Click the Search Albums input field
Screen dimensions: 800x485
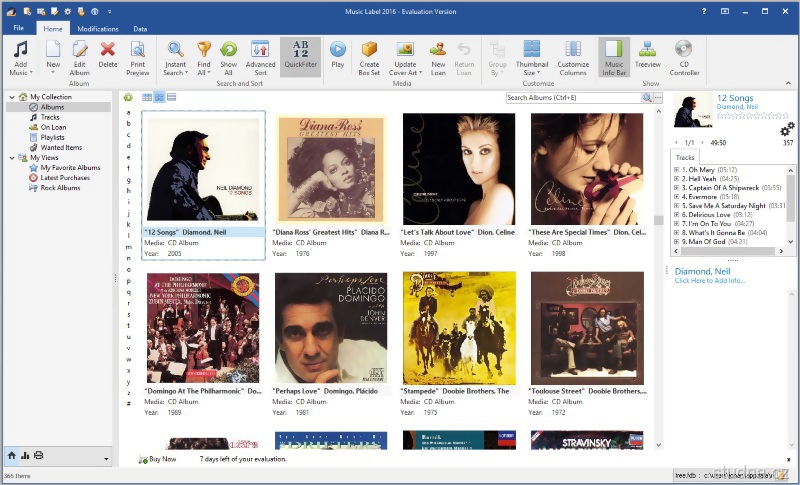(x=573, y=97)
